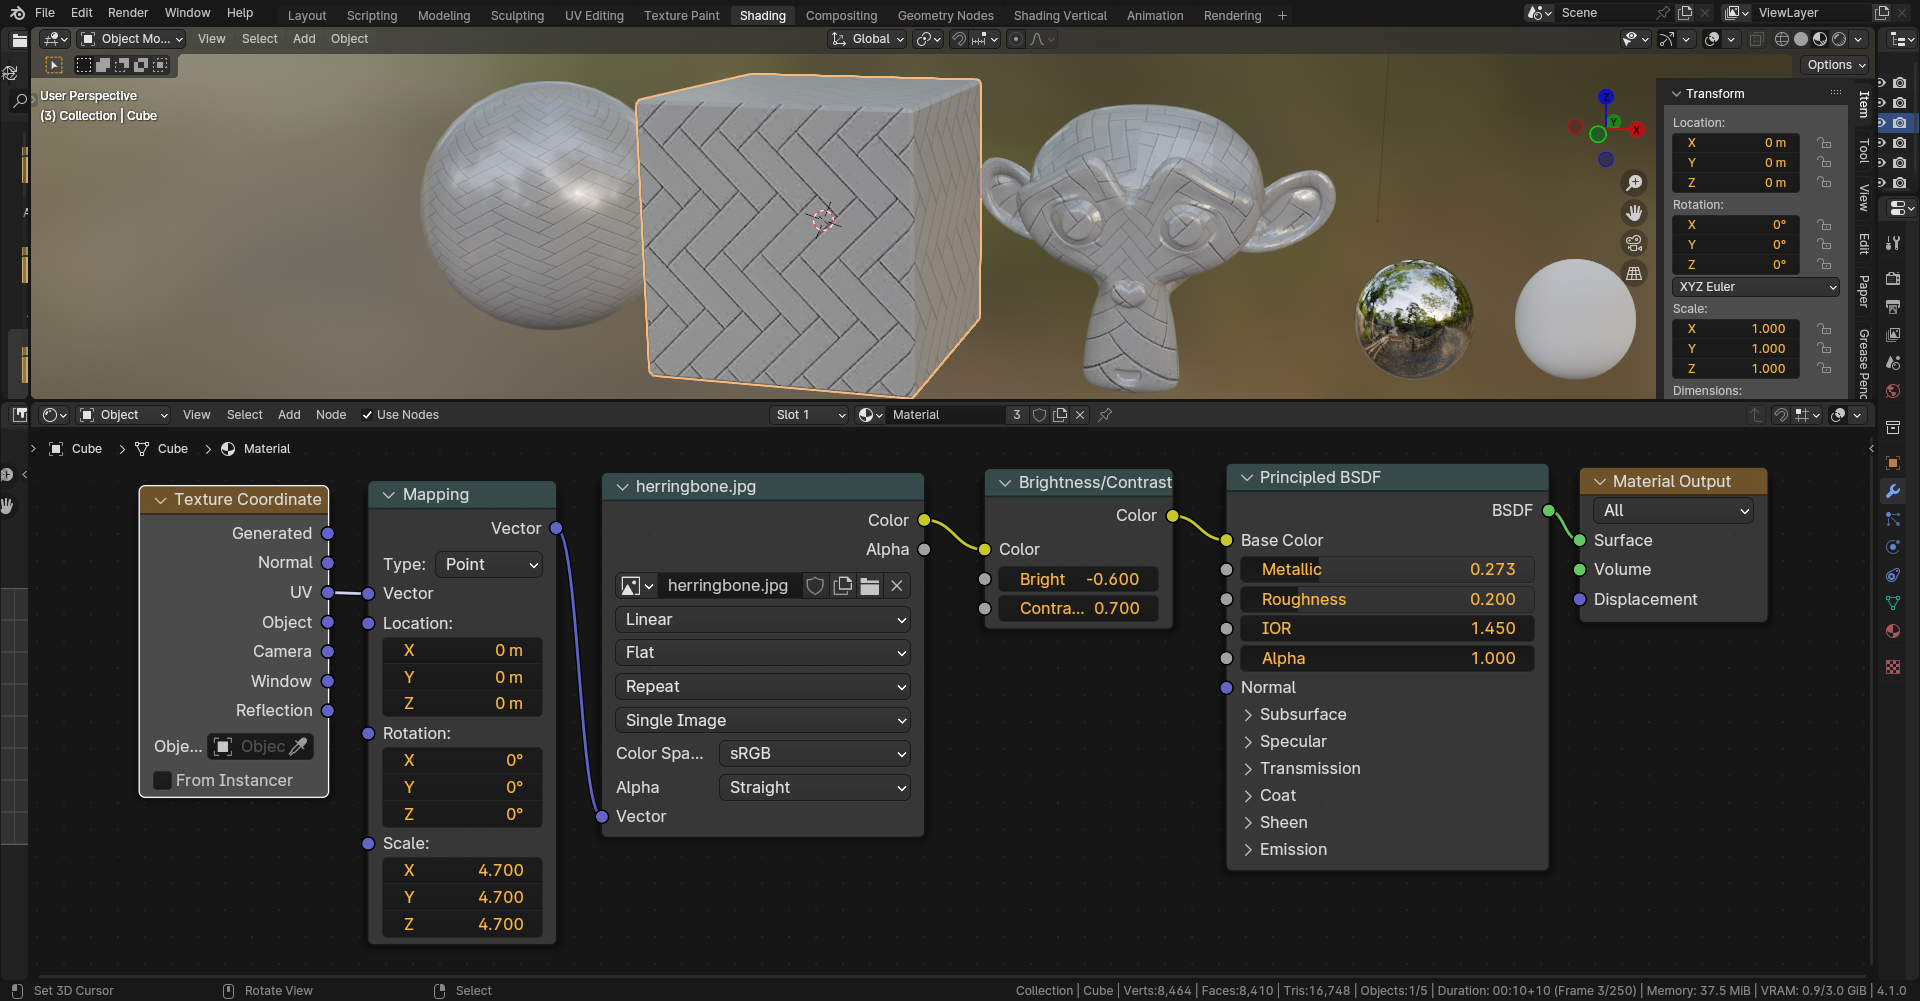Open Particles properties tab icon

pos(1893,519)
